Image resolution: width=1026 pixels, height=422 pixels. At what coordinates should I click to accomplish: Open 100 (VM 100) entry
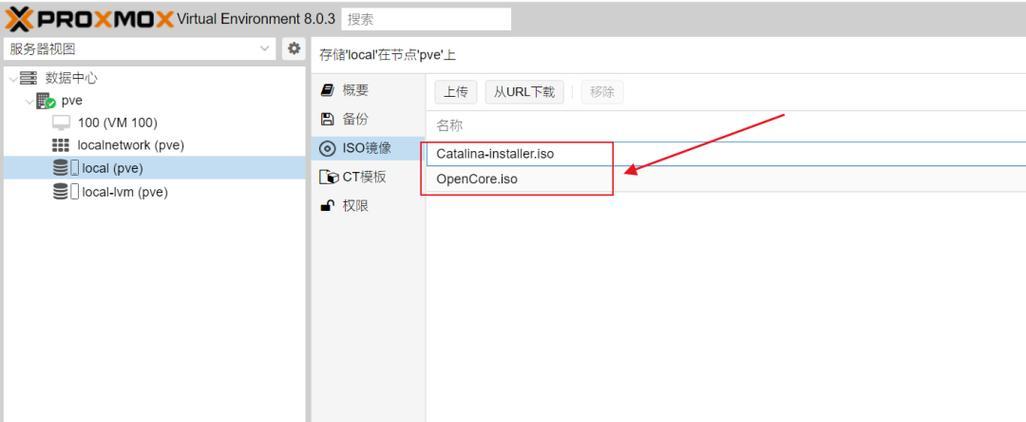tap(118, 123)
